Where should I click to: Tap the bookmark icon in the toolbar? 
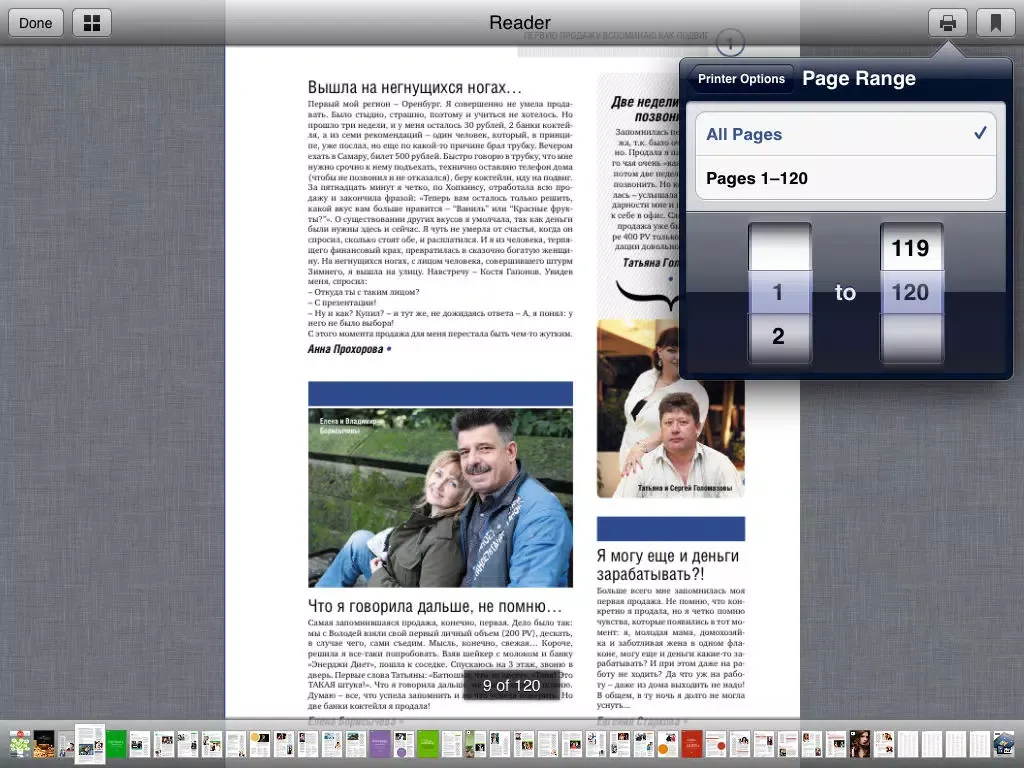click(x=995, y=24)
